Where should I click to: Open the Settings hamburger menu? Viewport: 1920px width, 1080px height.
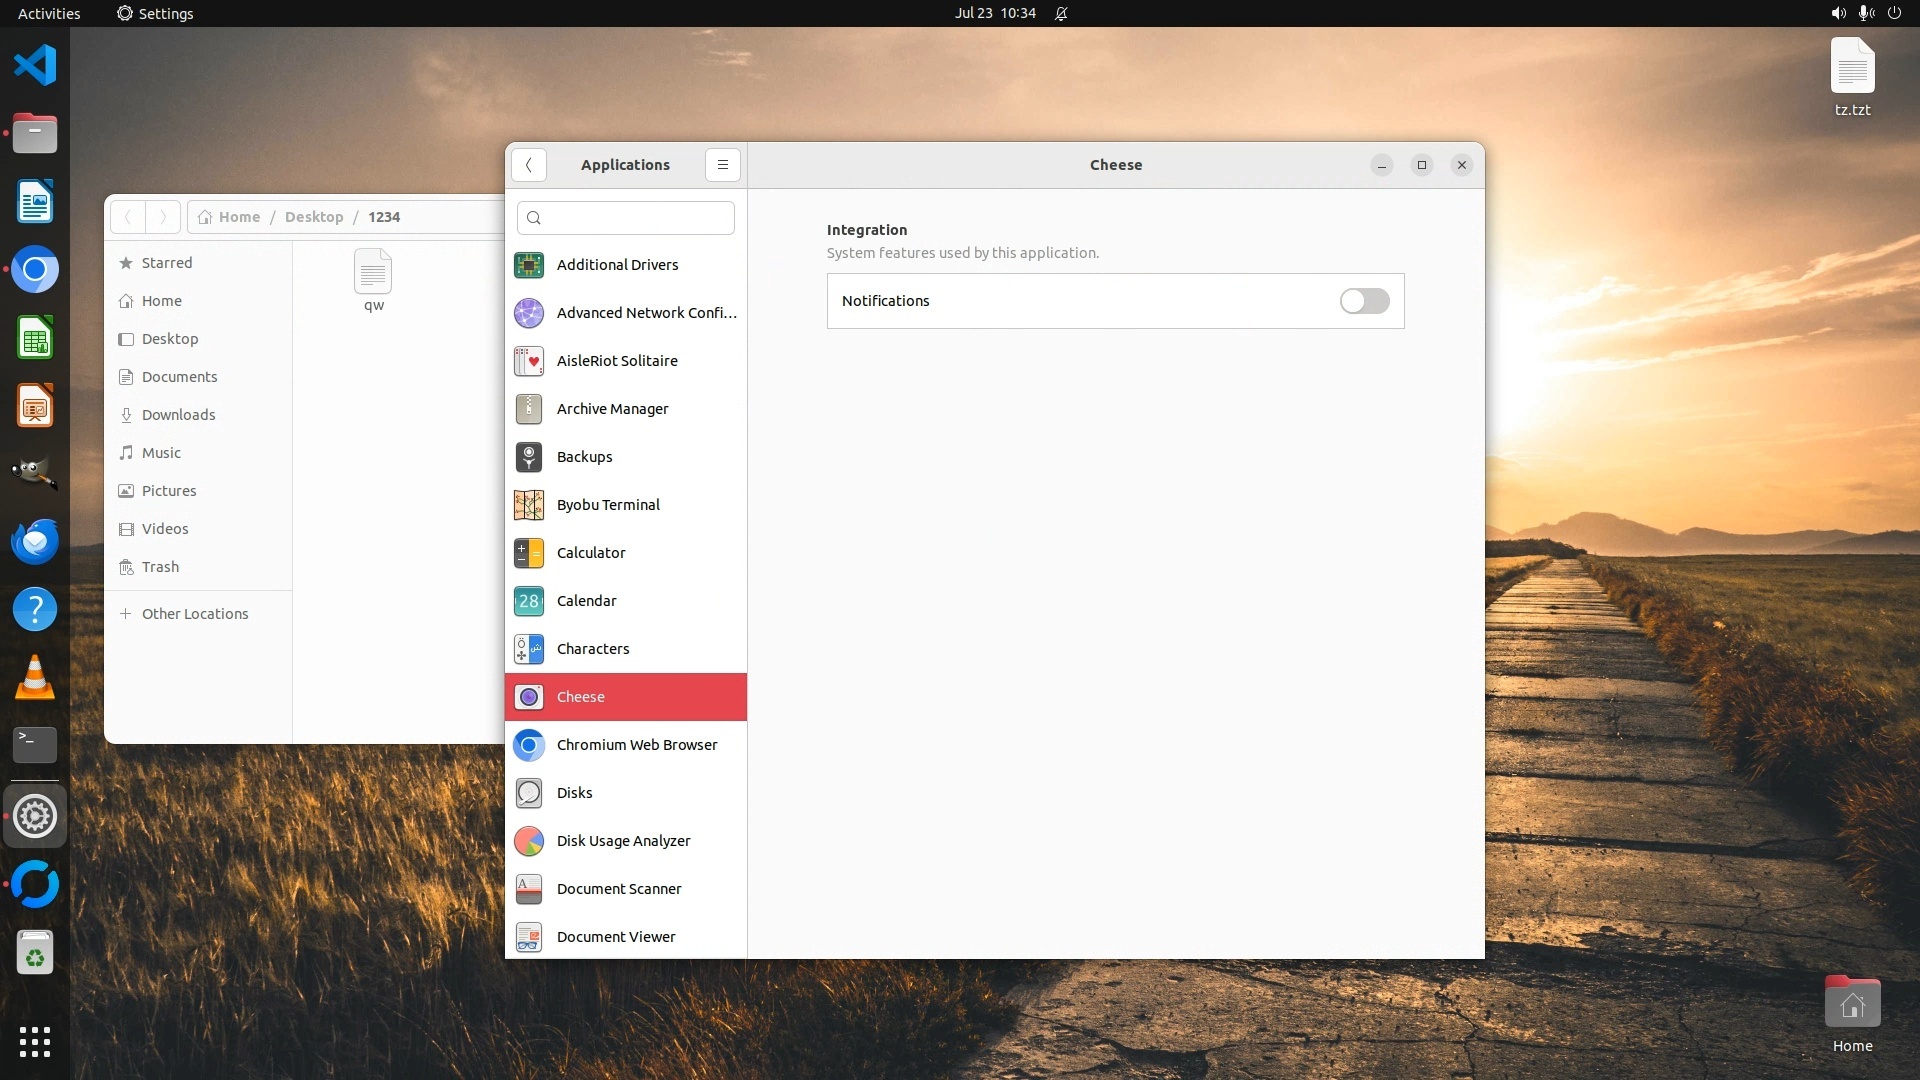pos(722,165)
